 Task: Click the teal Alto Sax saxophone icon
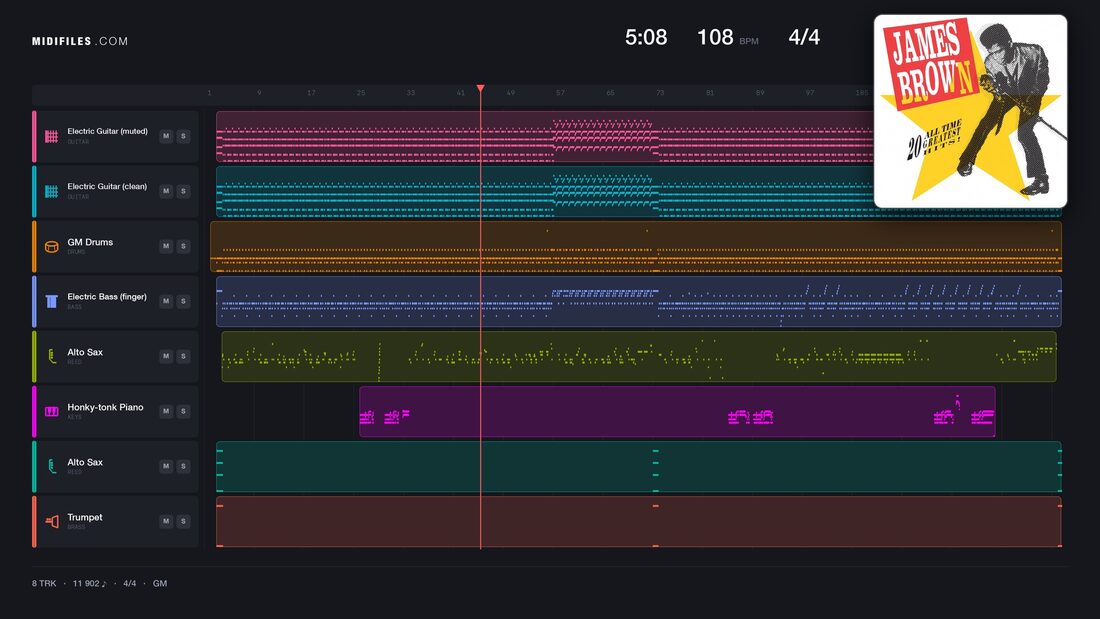click(x=51, y=467)
